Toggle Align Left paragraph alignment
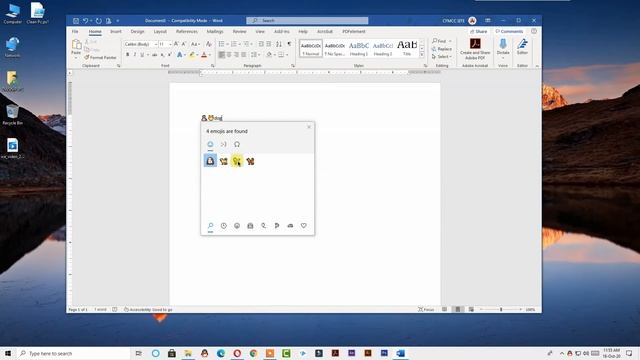 click(222, 55)
